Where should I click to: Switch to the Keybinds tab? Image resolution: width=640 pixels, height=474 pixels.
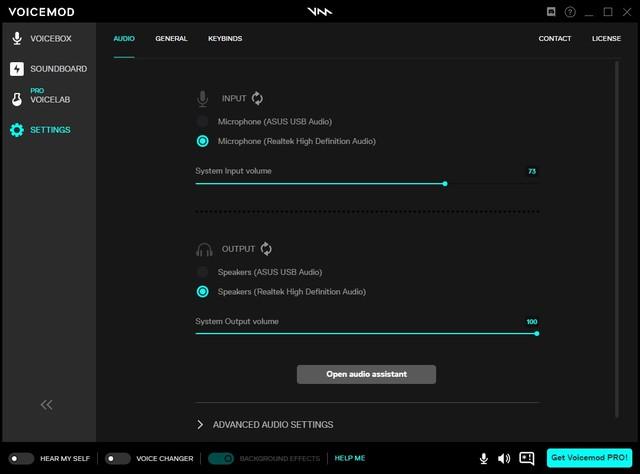pyautogui.click(x=225, y=39)
